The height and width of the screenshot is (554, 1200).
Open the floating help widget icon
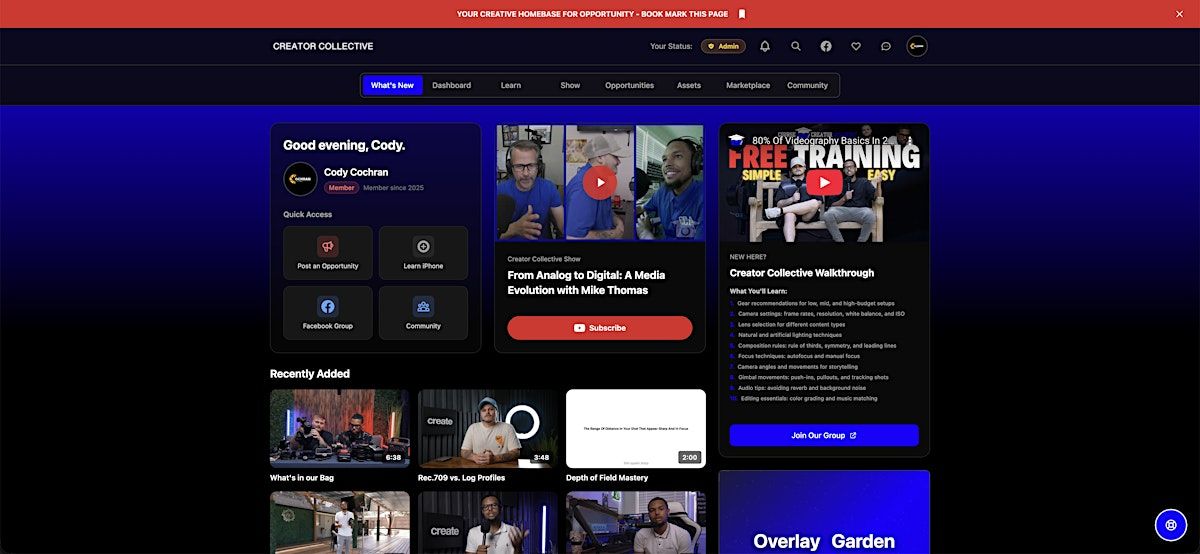(x=1170, y=524)
